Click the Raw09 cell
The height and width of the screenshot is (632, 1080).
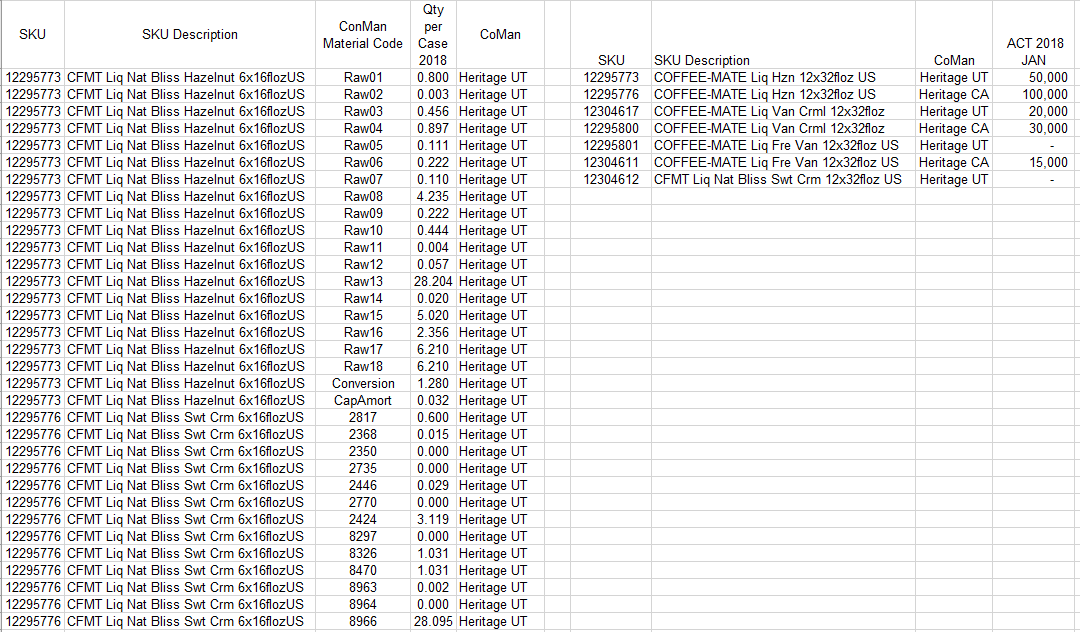coord(363,213)
